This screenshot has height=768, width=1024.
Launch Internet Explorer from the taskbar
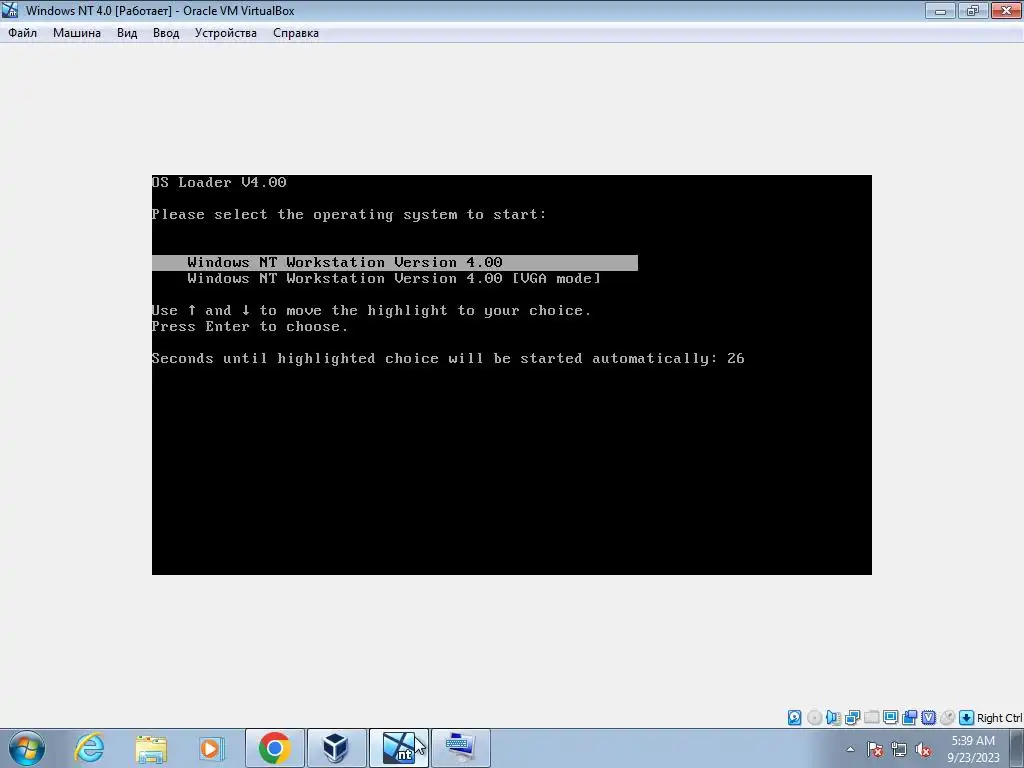click(x=89, y=748)
